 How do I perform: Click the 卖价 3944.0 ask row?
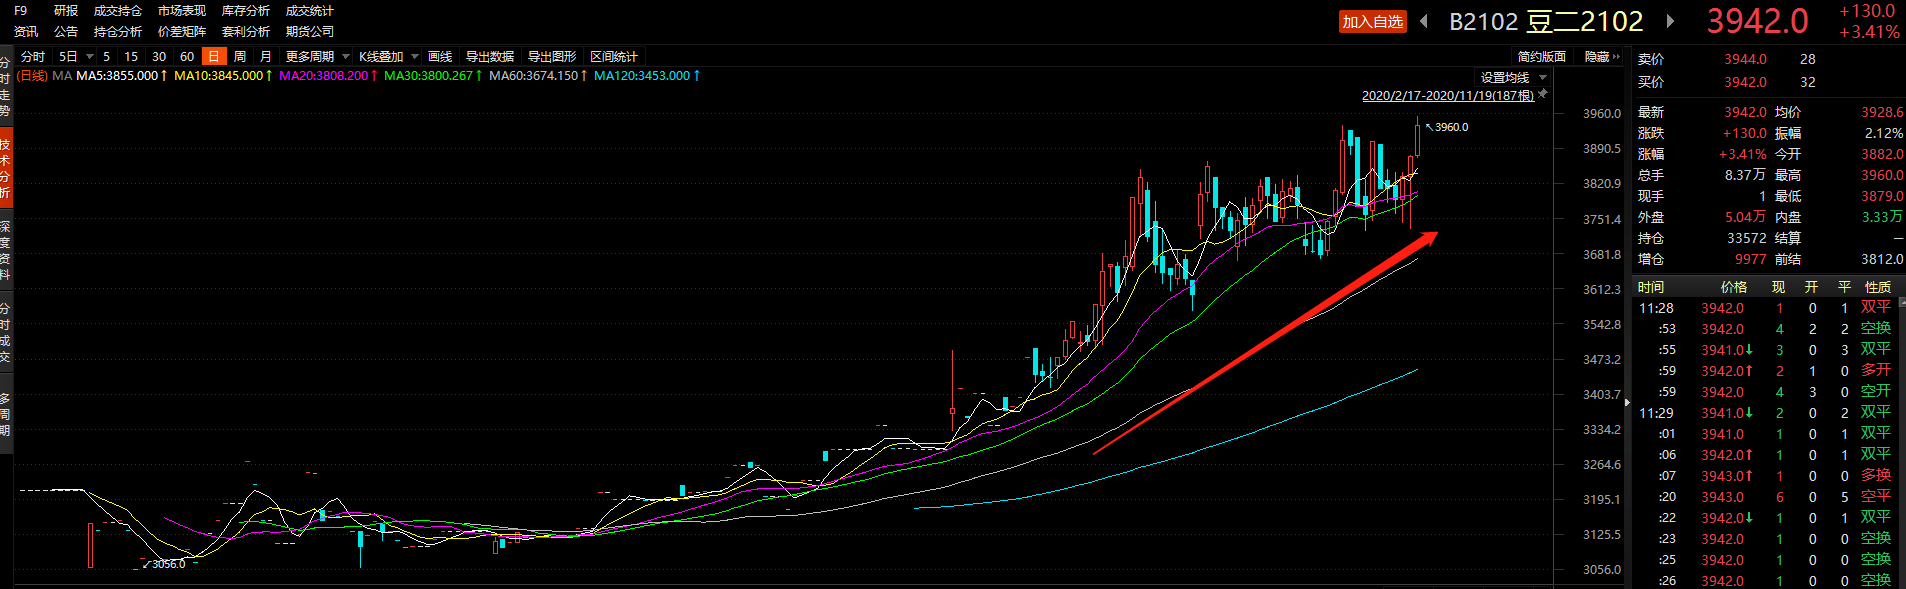pos(1768,59)
